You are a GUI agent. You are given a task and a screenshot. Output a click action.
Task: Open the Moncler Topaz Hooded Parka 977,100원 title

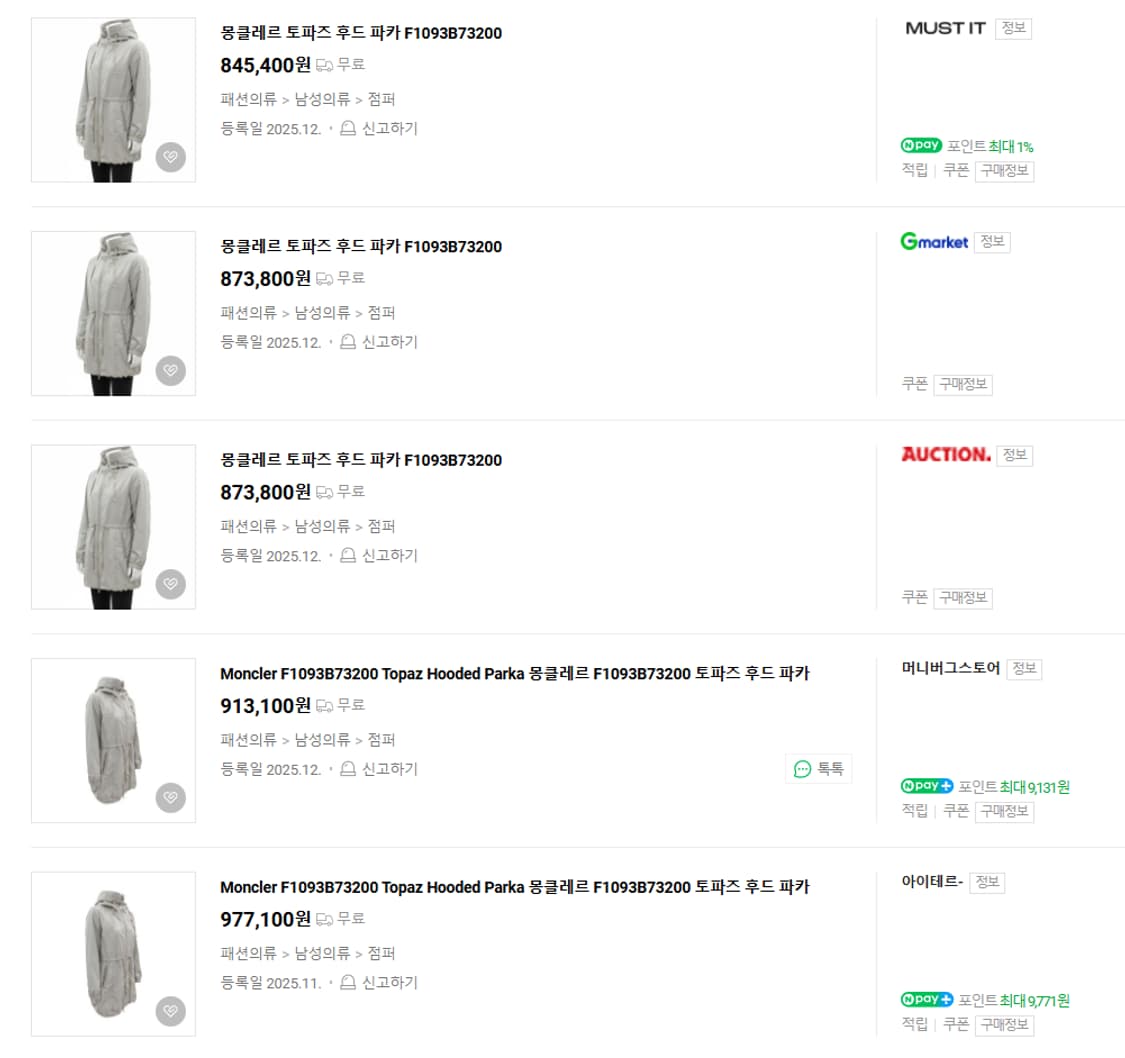pos(514,887)
